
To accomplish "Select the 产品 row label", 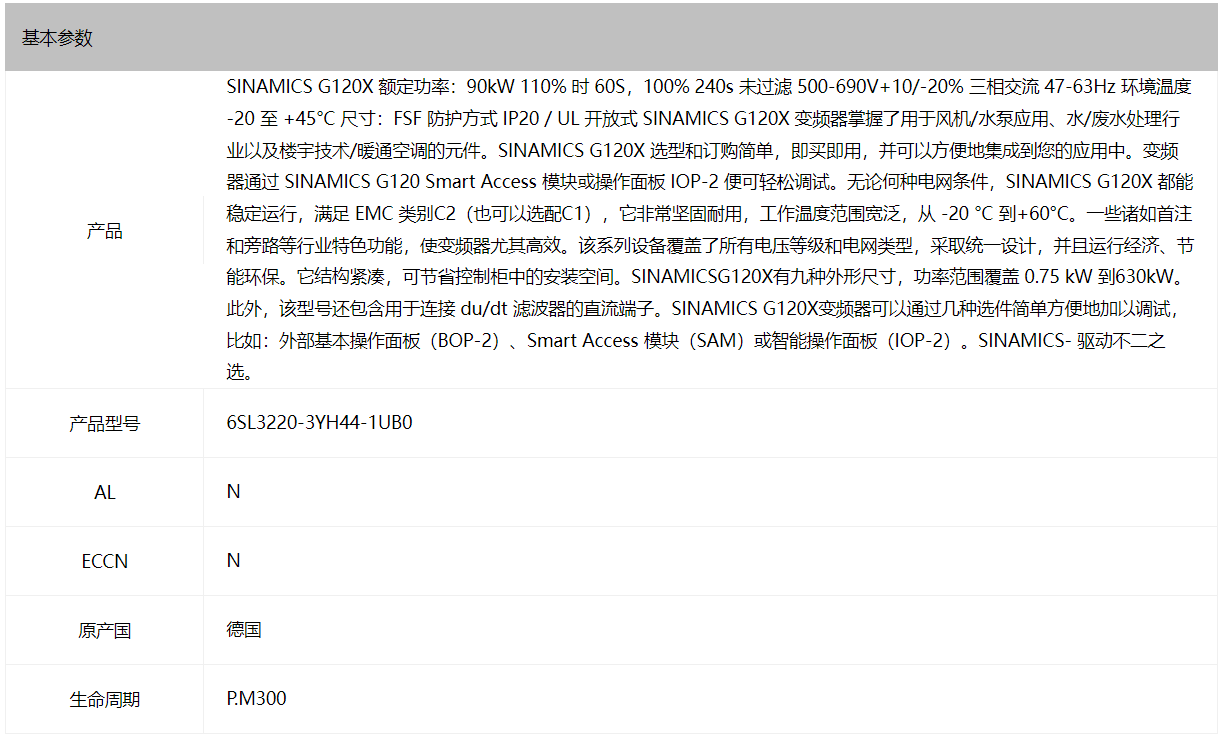I will (x=105, y=231).
